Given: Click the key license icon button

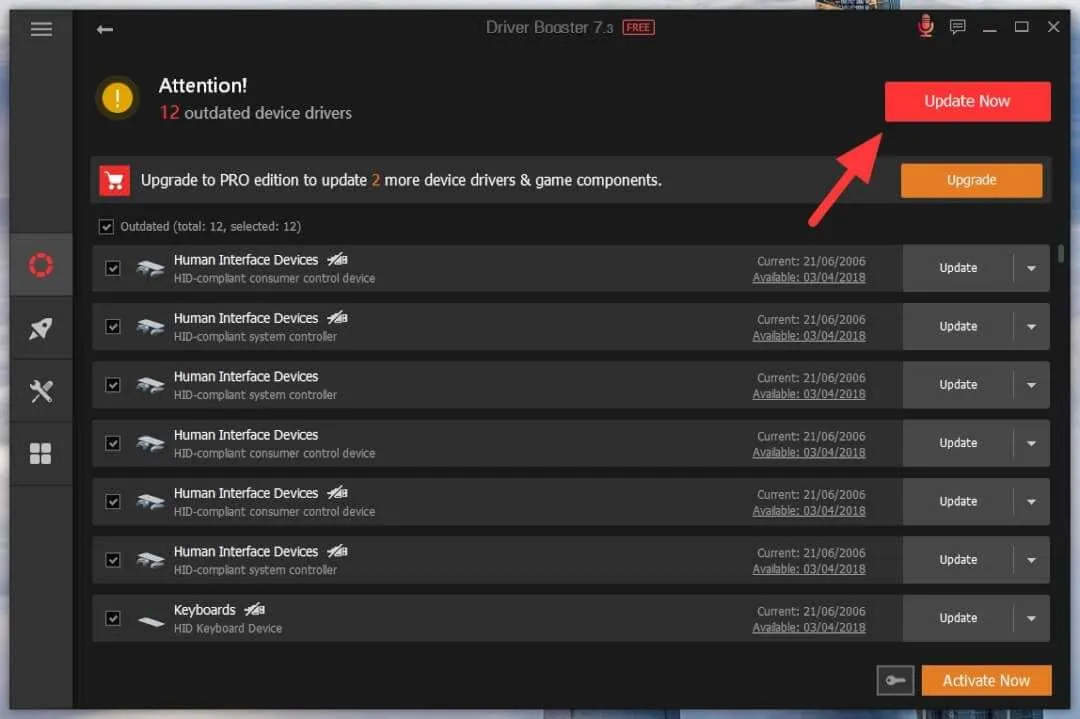Looking at the screenshot, I should tap(895, 680).
